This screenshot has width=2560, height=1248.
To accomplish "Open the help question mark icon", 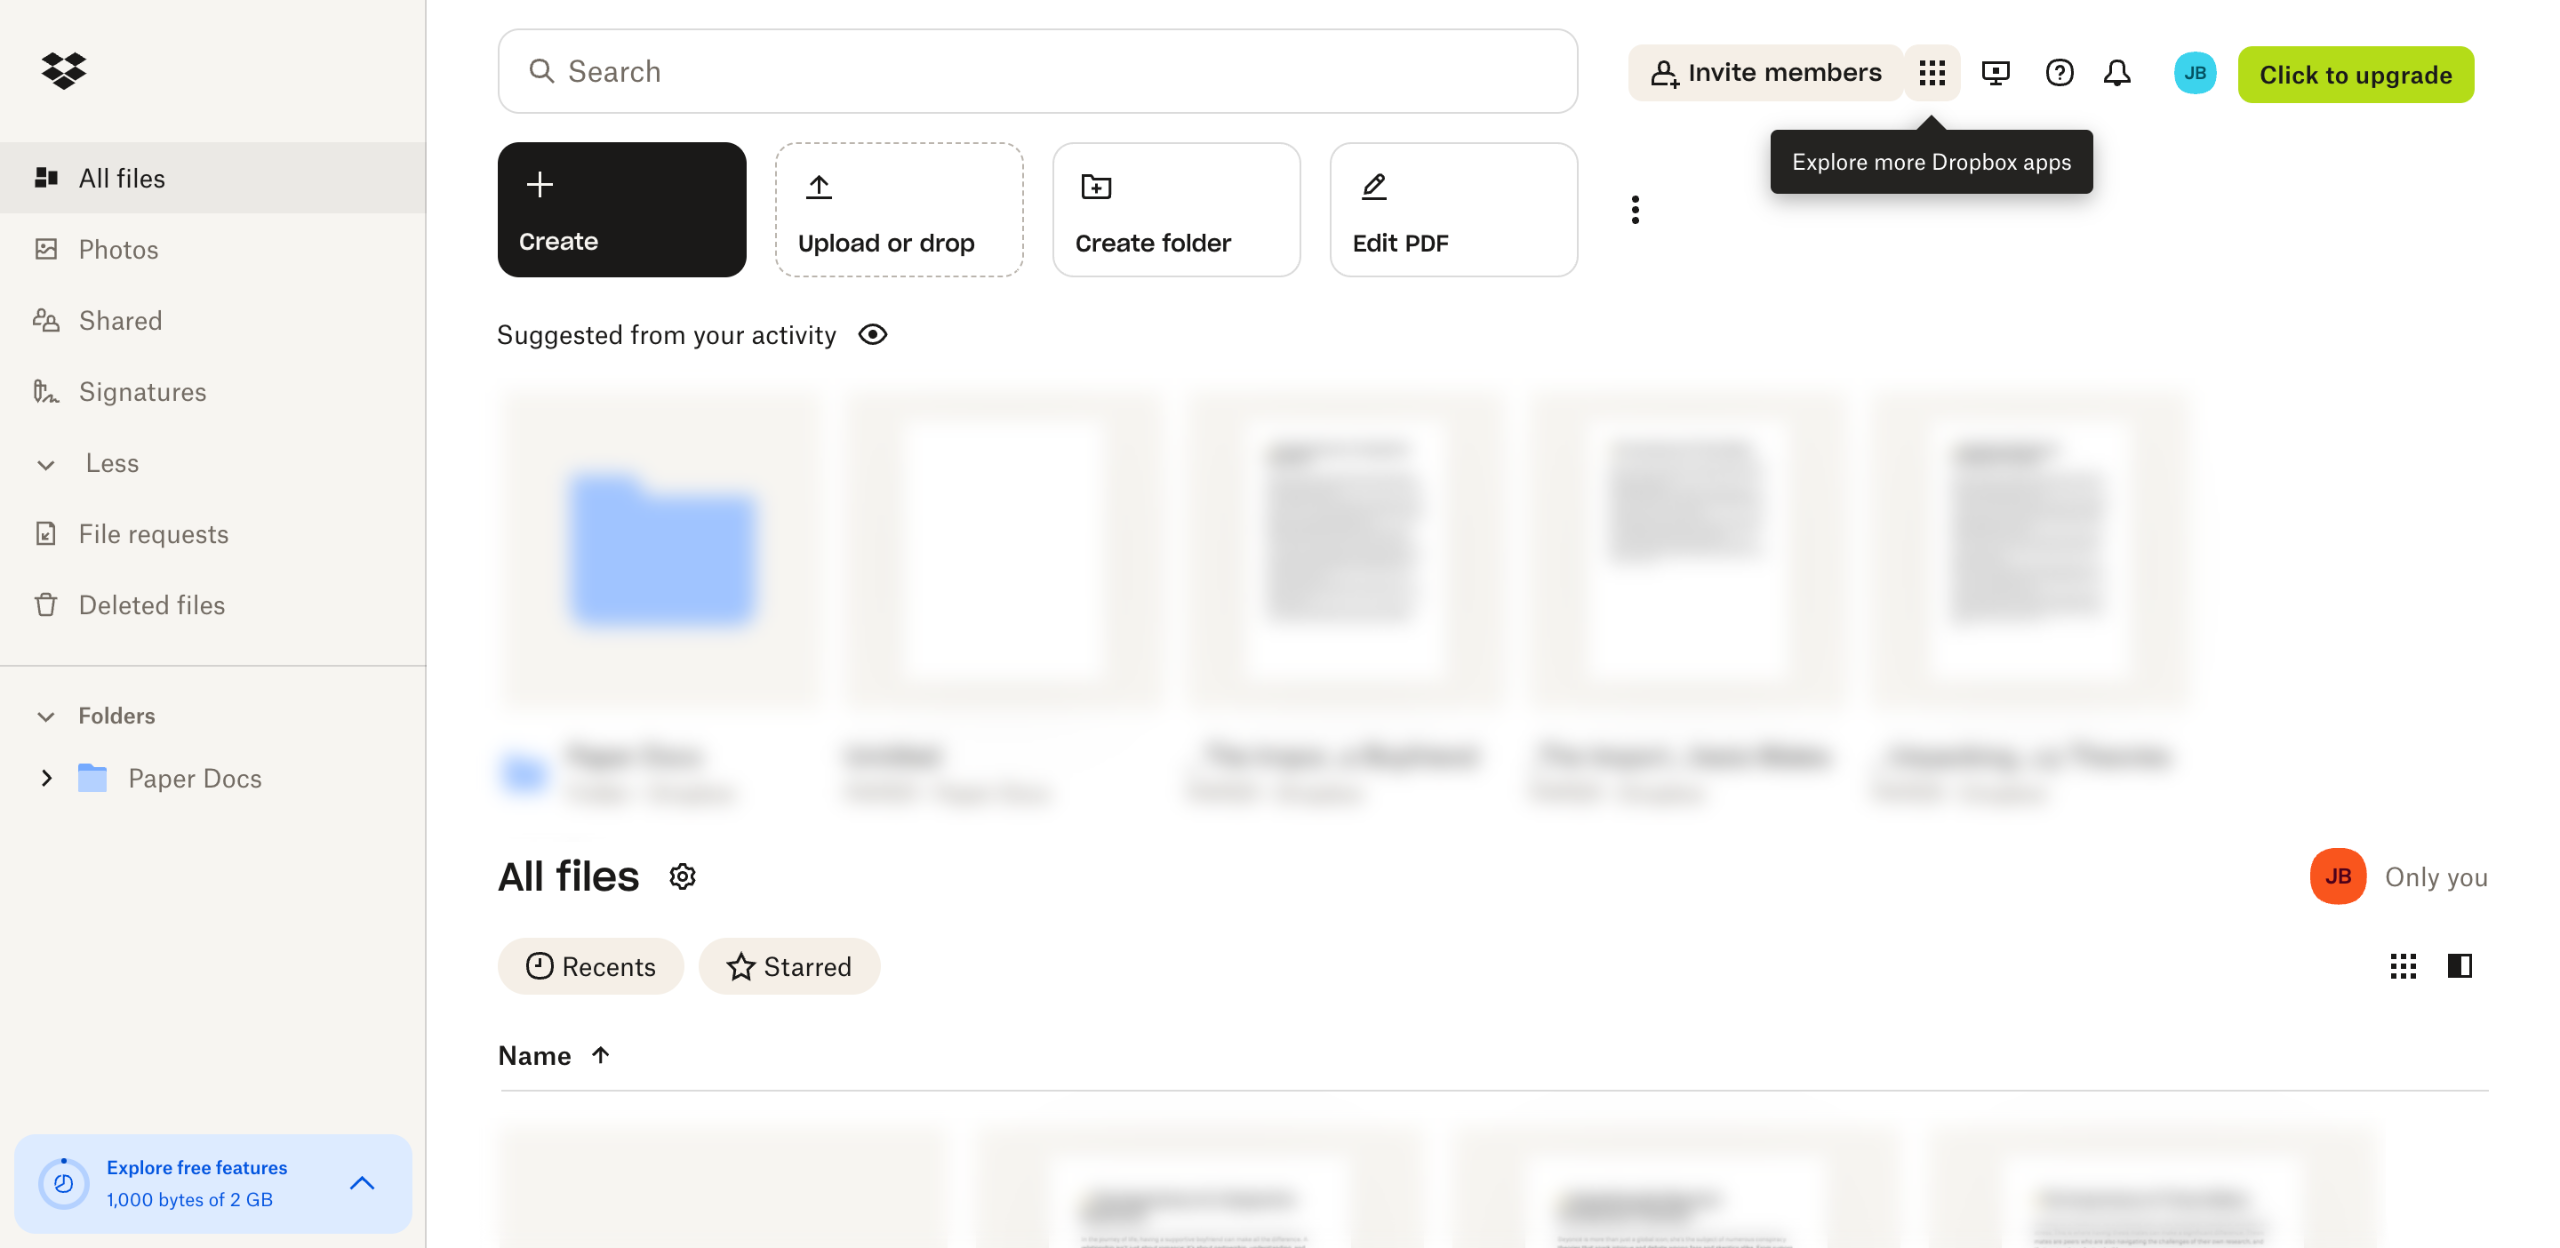I will tap(2059, 73).
